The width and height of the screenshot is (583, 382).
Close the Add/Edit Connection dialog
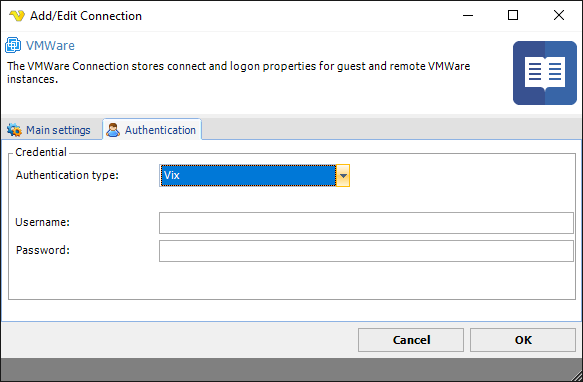pos(559,16)
